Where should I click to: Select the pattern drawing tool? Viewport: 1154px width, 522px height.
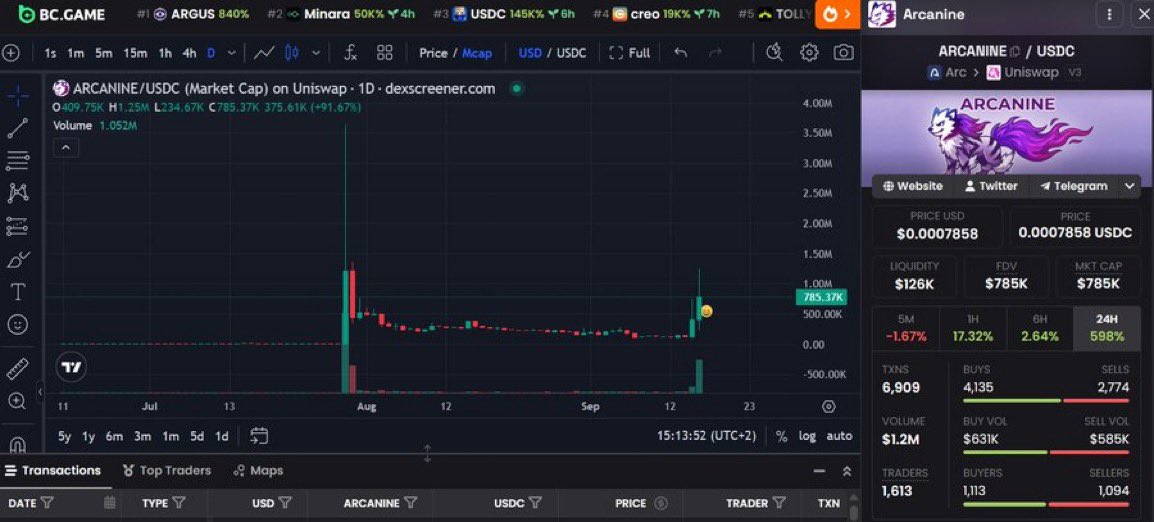point(18,193)
